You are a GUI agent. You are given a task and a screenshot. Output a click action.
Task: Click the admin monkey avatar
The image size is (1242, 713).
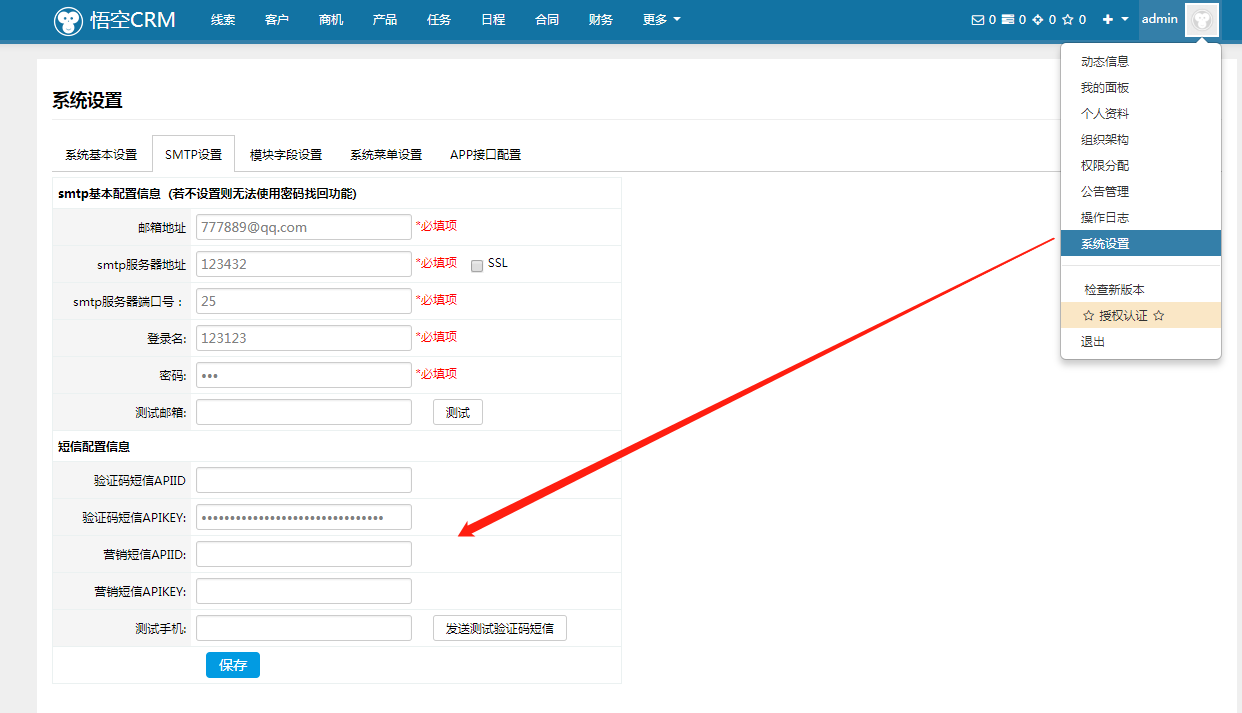(x=1201, y=20)
